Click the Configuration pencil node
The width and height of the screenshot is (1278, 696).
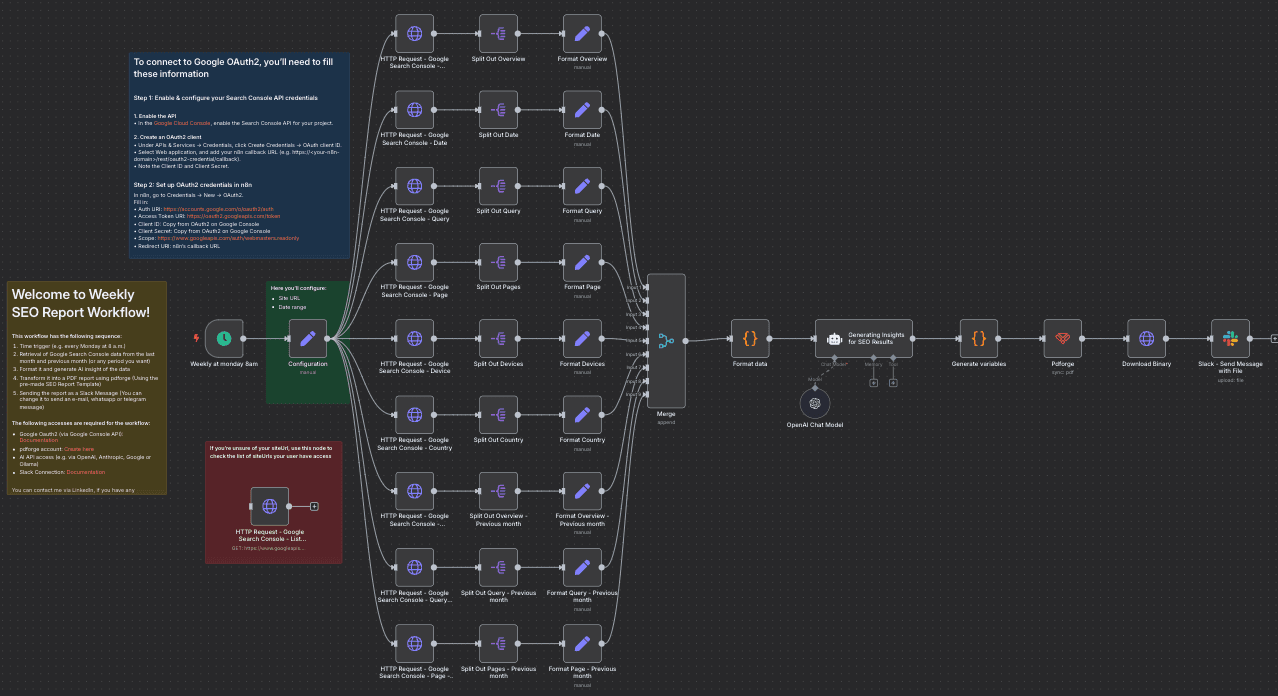tap(308, 339)
